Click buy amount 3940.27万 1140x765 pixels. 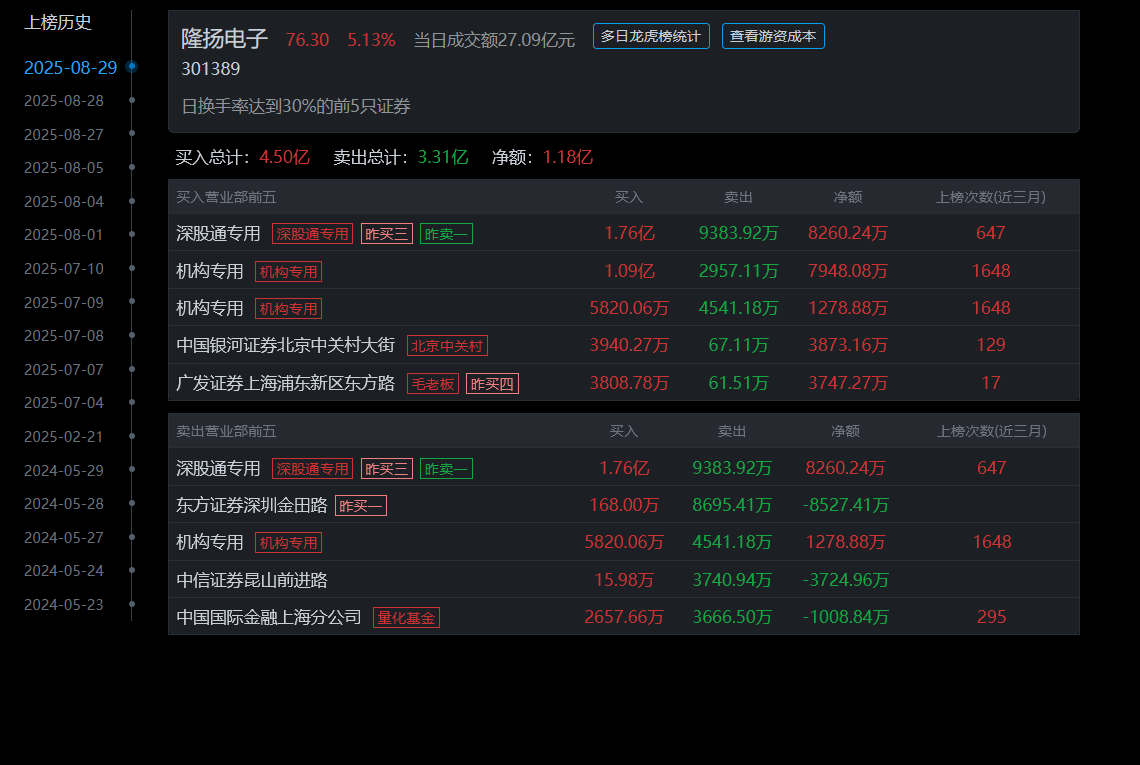click(x=629, y=345)
